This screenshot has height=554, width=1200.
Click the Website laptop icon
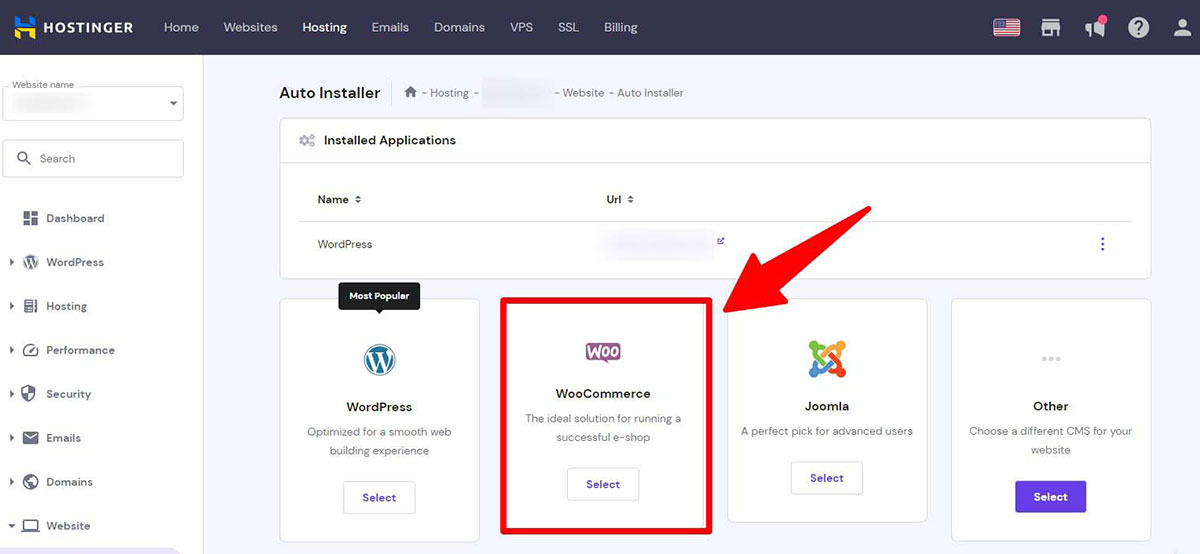pyautogui.click(x=30, y=526)
